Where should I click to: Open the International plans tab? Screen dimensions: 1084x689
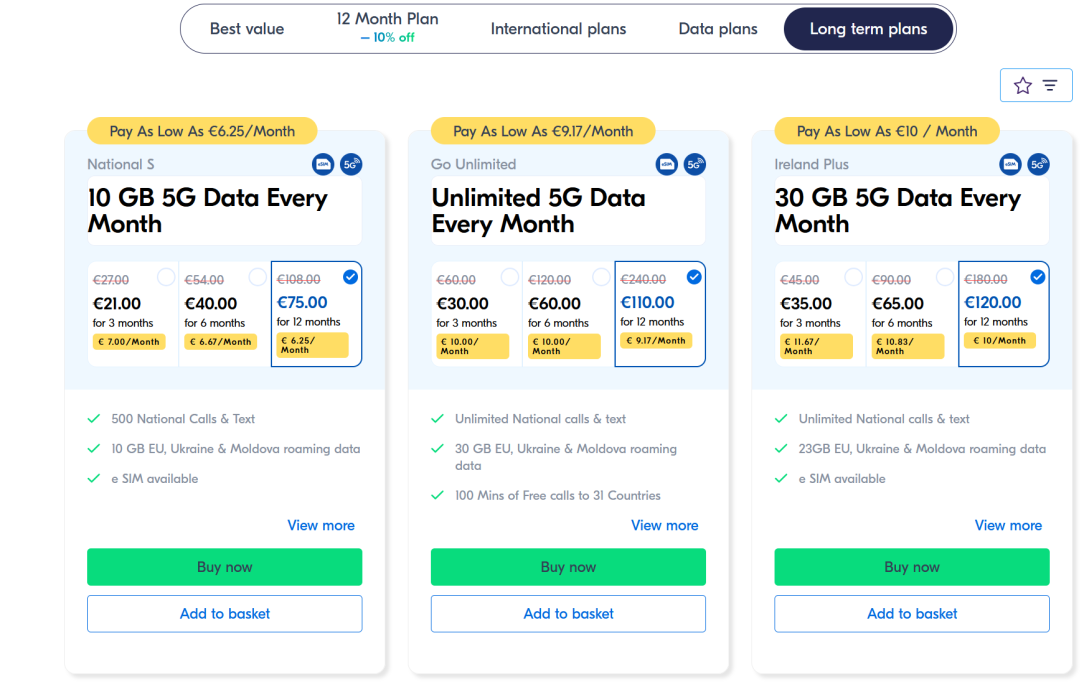point(558,29)
